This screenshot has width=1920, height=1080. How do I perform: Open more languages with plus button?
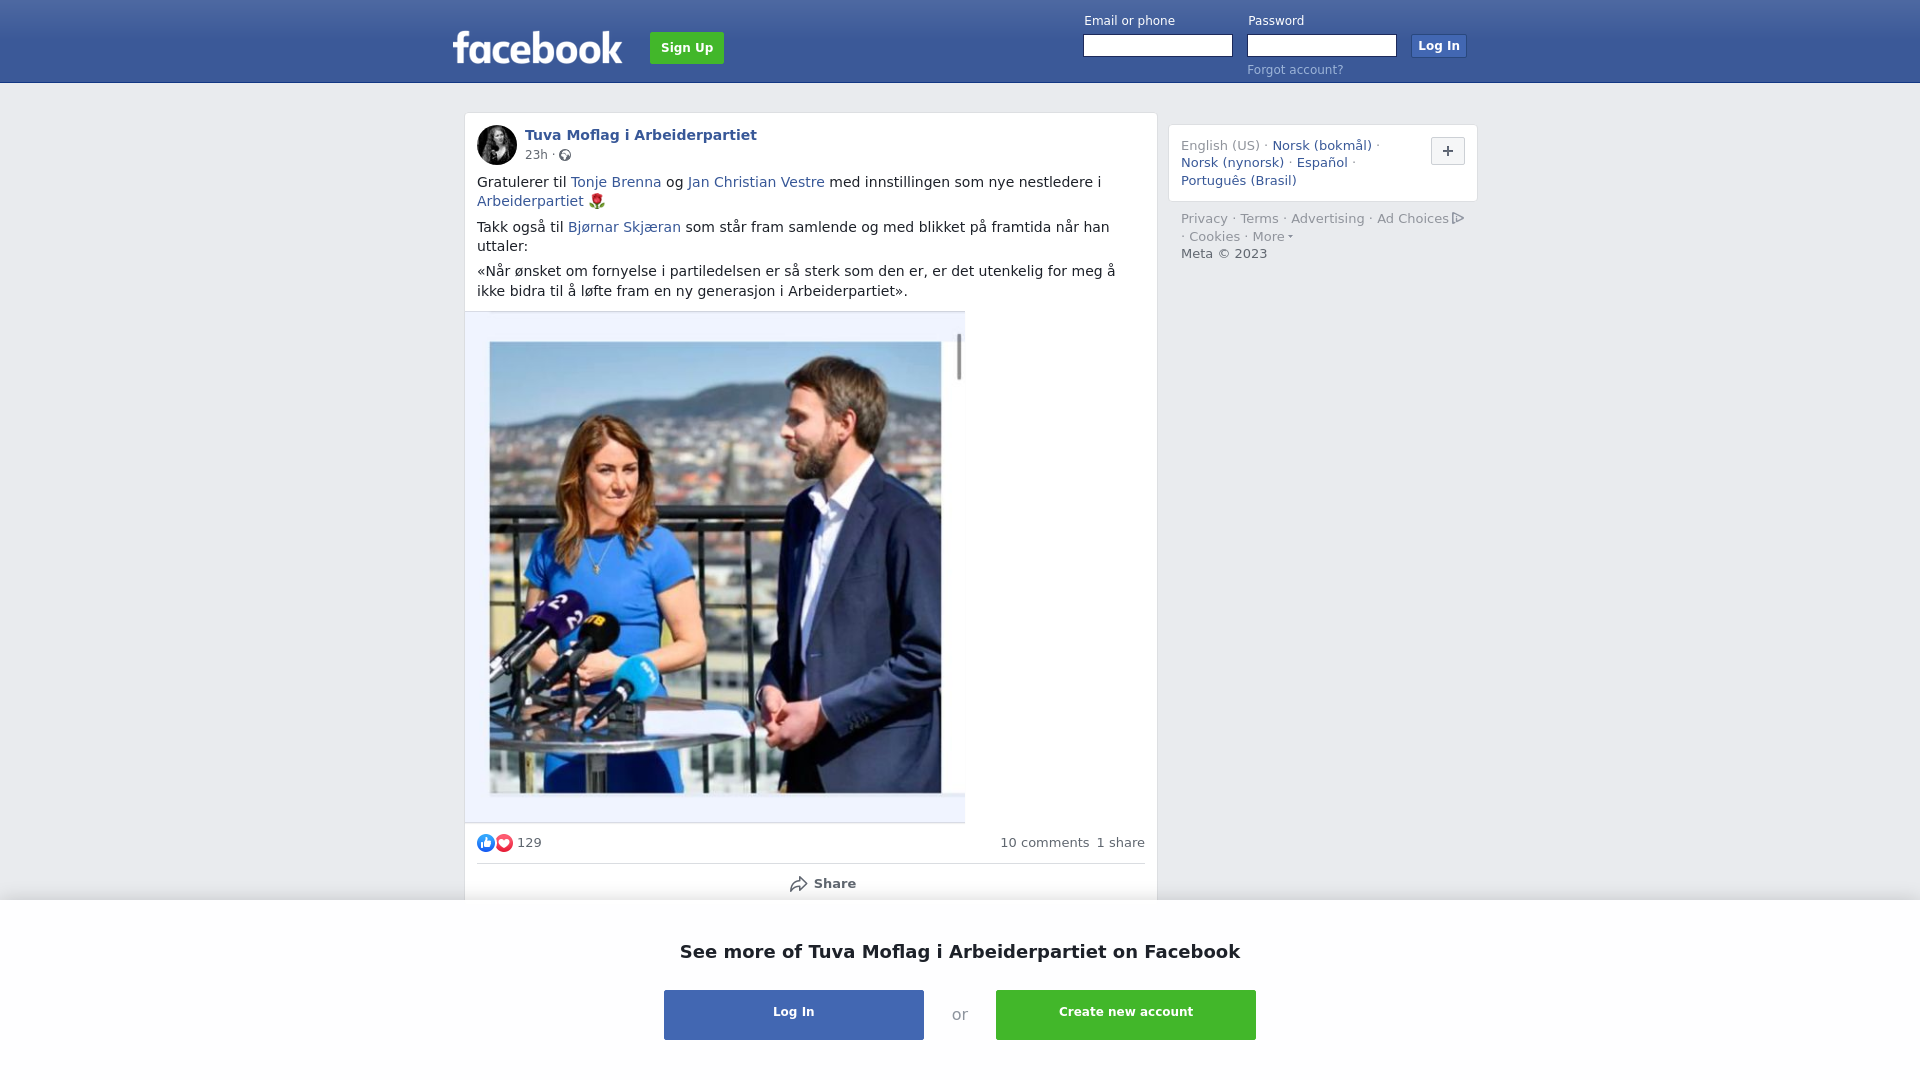coord(1448,151)
